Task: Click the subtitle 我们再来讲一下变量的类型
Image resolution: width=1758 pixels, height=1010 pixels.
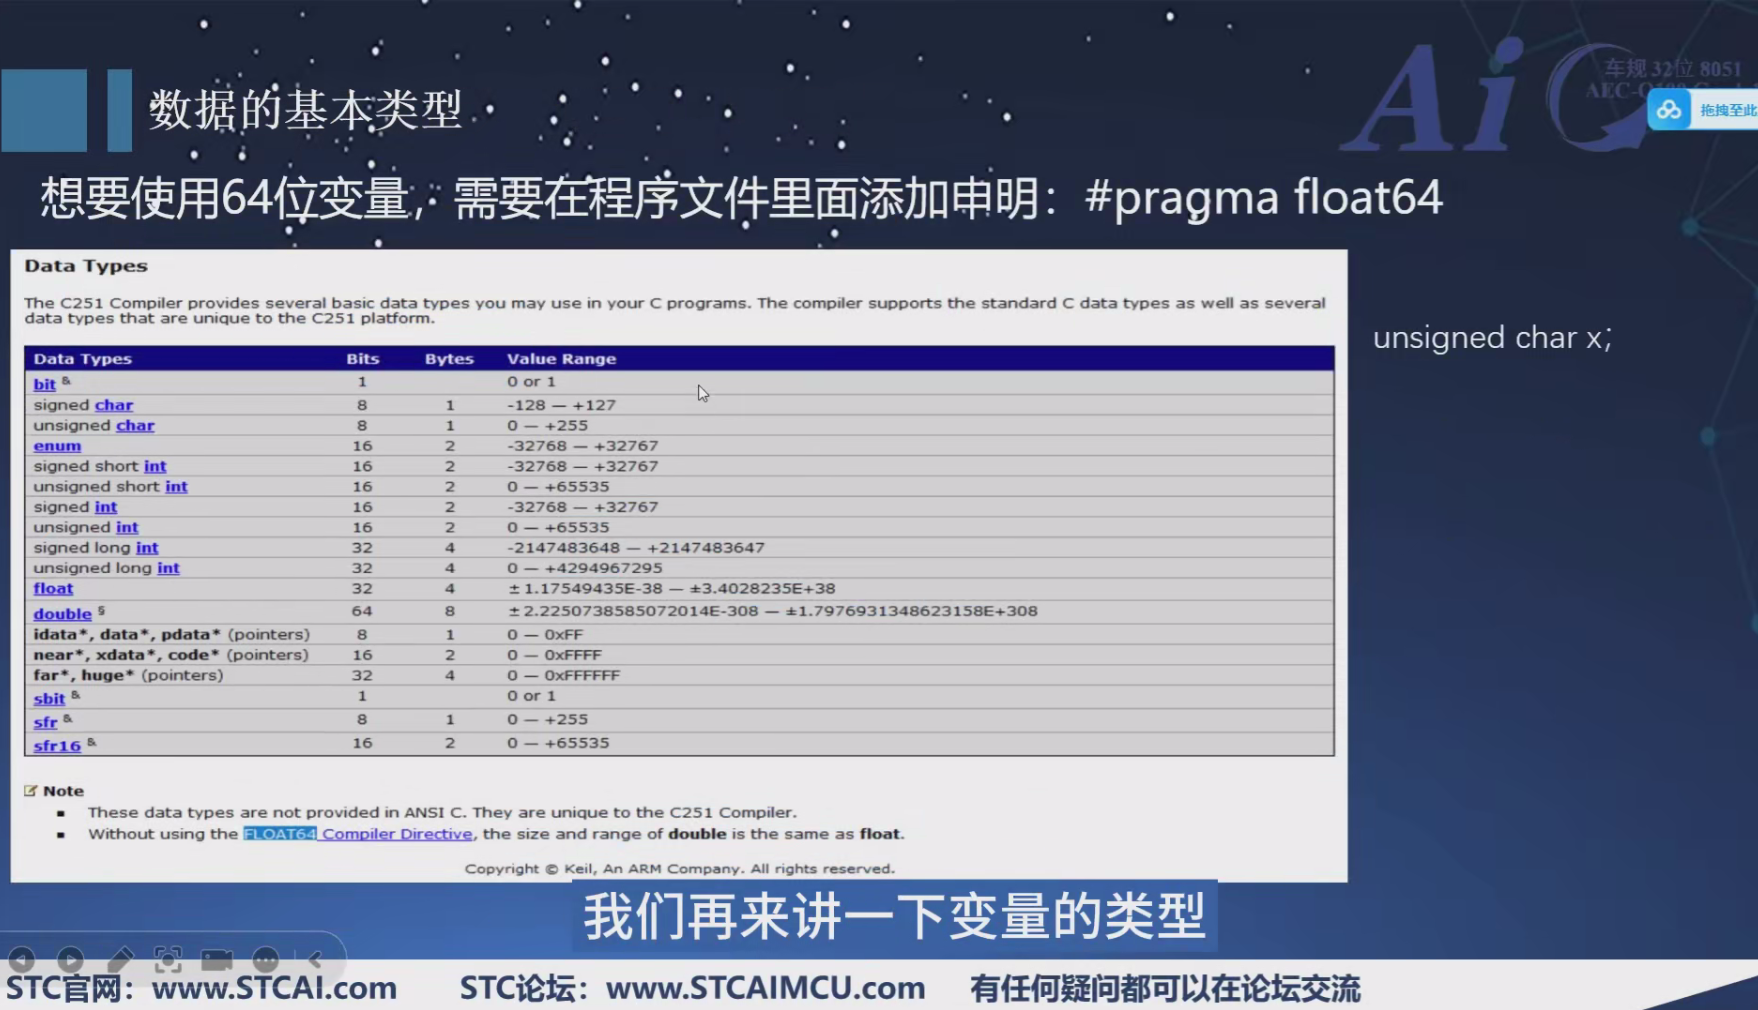Action: (x=894, y=916)
